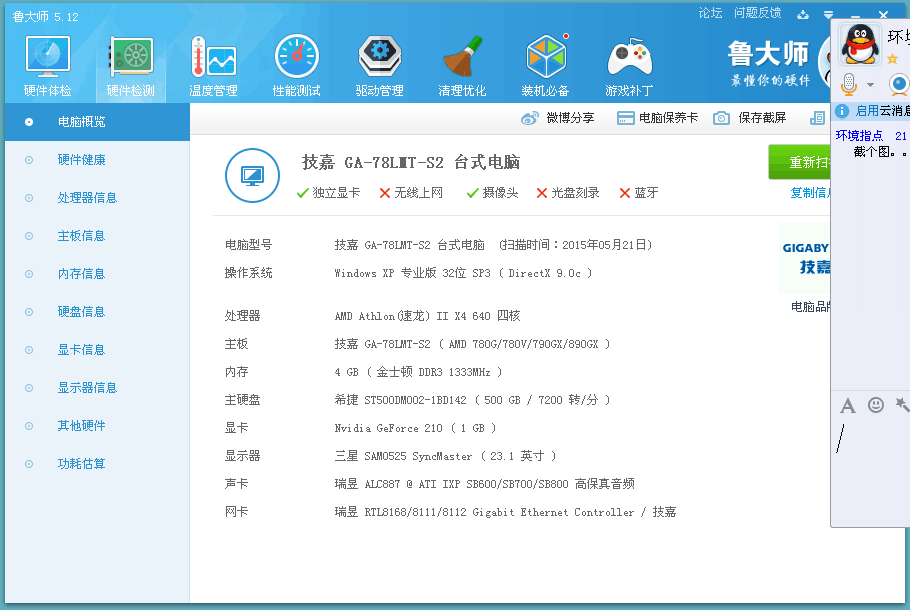The height and width of the screenshot is (610, 910).
Task: Click the QQ penguin avatar in chat window
Action: coord(860,44)
